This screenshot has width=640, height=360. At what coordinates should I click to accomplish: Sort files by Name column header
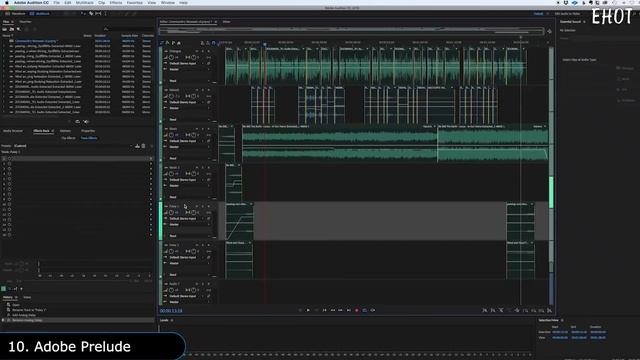point(7,36)
